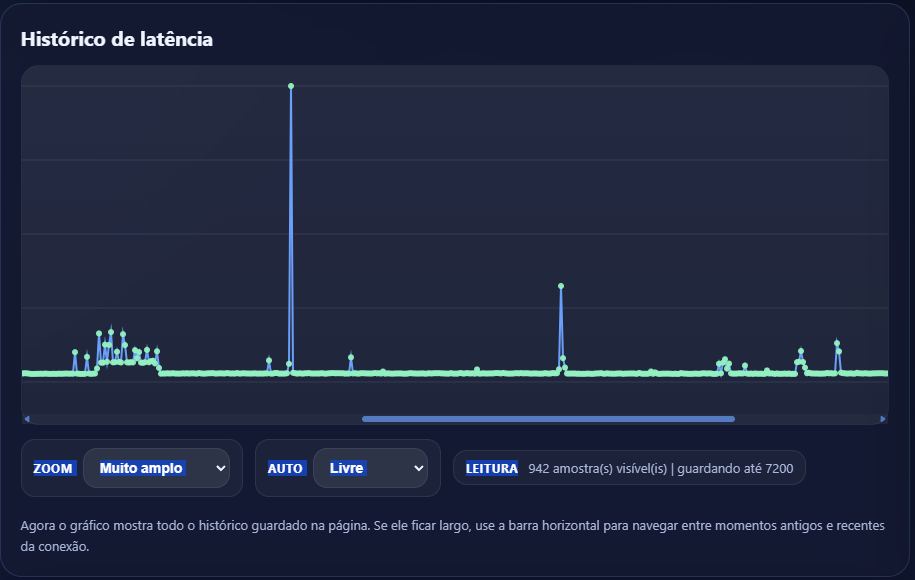Click the chevron arrow in the Livre selector
The image size is (915, 580).
[x=419, y=468]
